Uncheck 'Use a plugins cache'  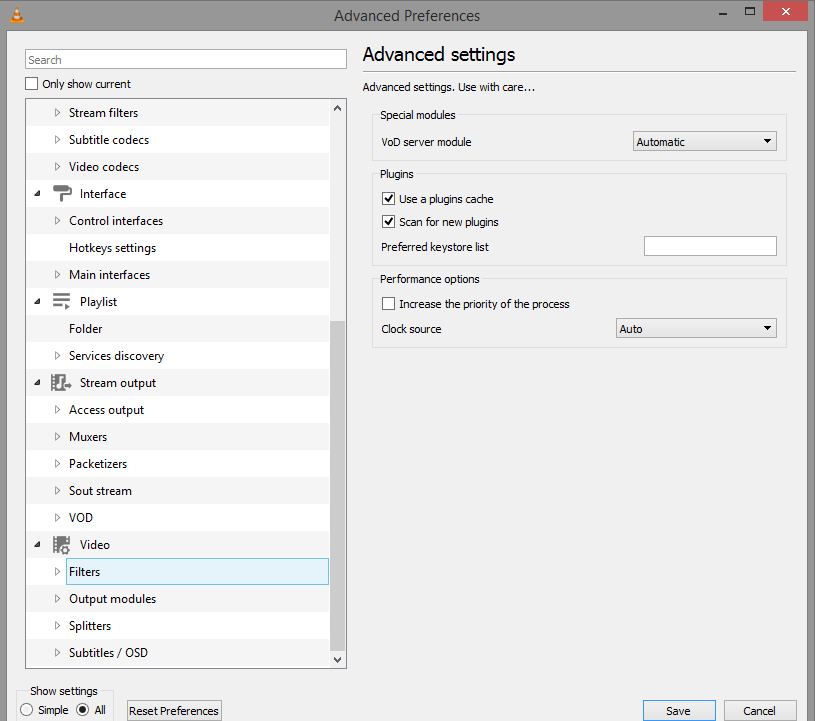coord(389,199)
